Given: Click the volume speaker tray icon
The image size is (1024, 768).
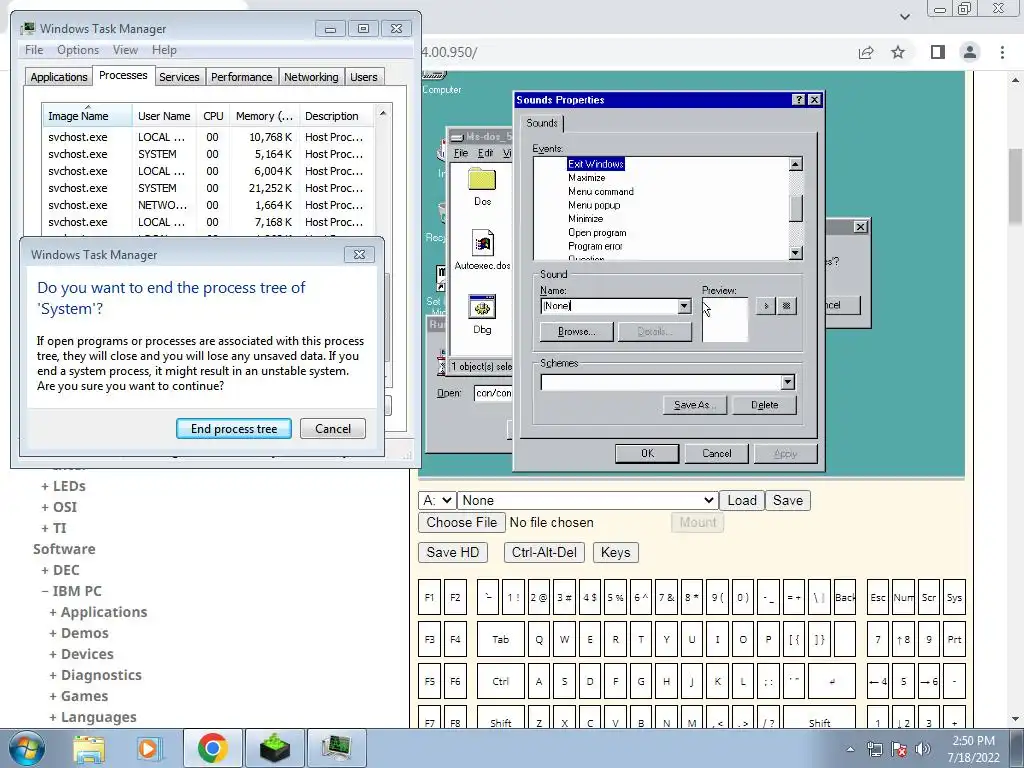Looking at the screenshot, I should coord(923,749).
